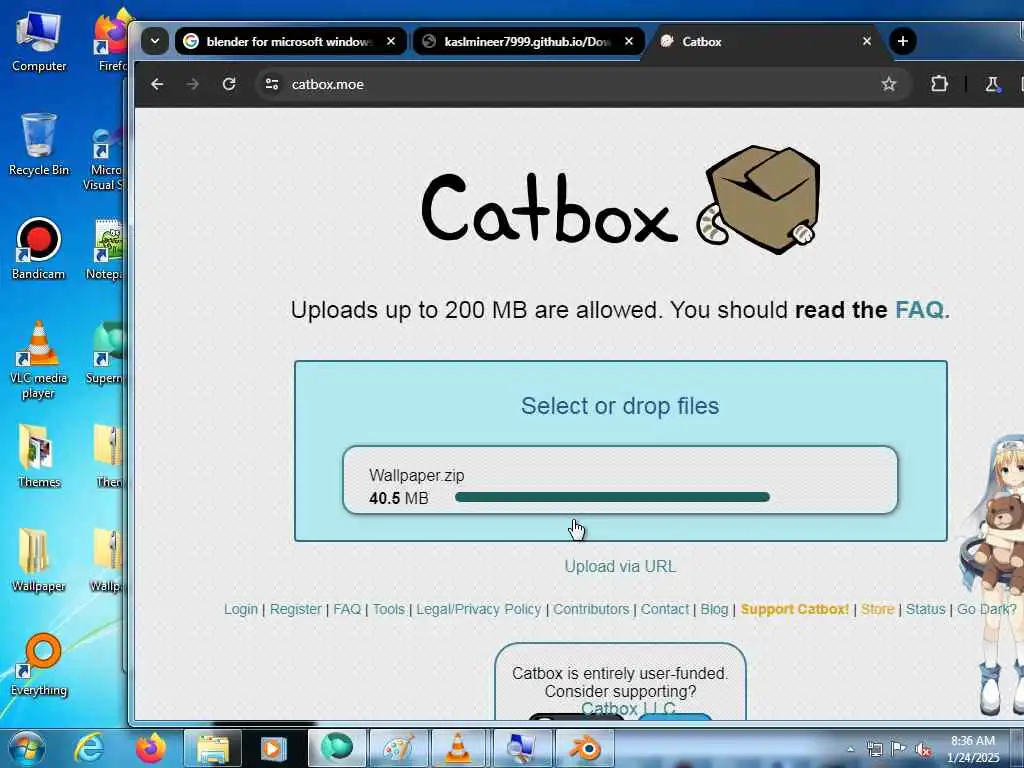This screenshot has height=768, width=1024.
Task: Click the Wallpaper.zip upload progress bar
Action: point(612,498)
